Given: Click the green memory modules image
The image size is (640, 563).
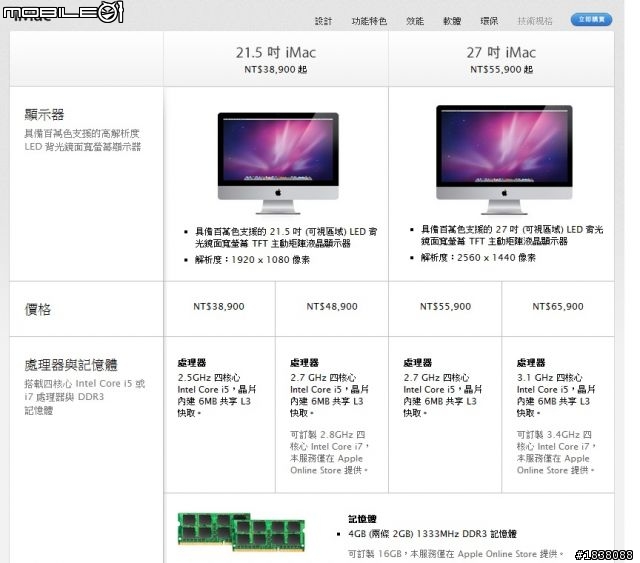Looking at the screenshot, I should click(x=241, y=532).
